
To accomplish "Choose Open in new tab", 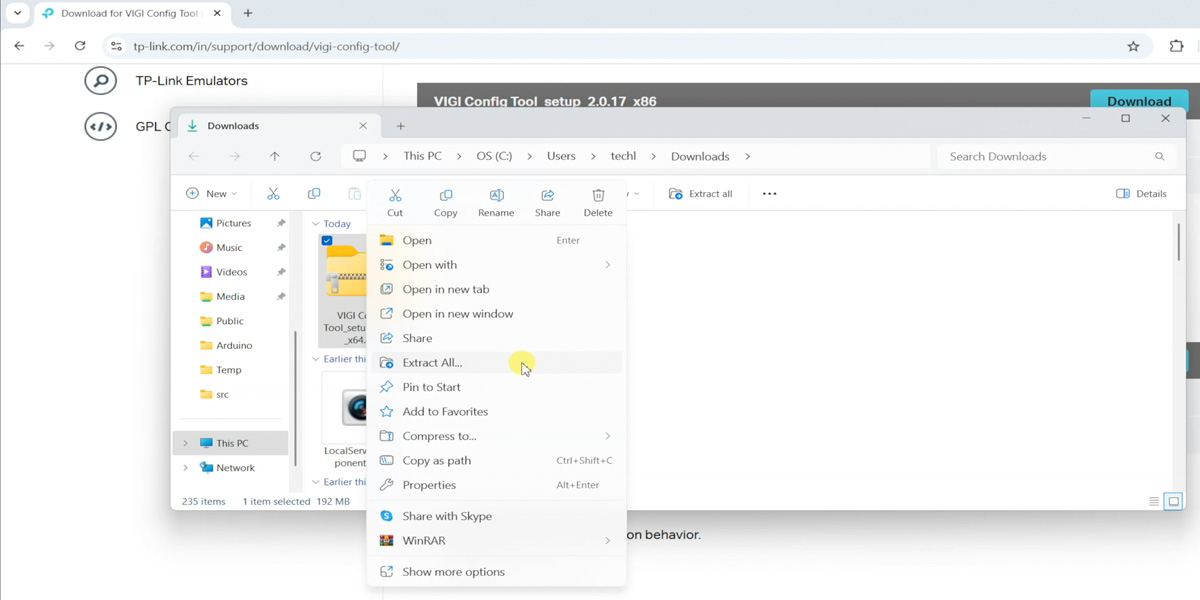I will [496, 289].
